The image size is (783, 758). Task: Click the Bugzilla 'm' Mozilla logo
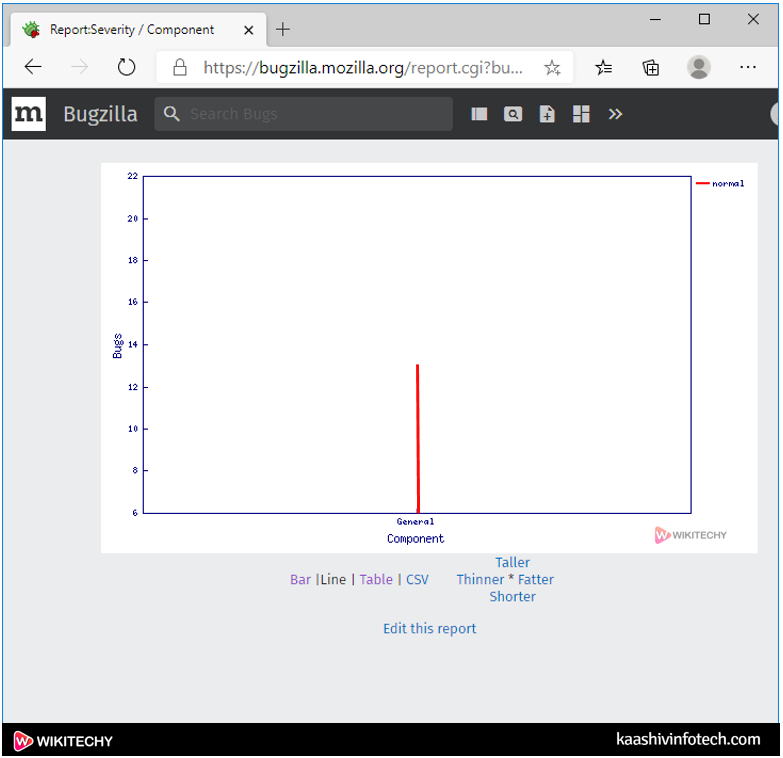tap(29, 114)
